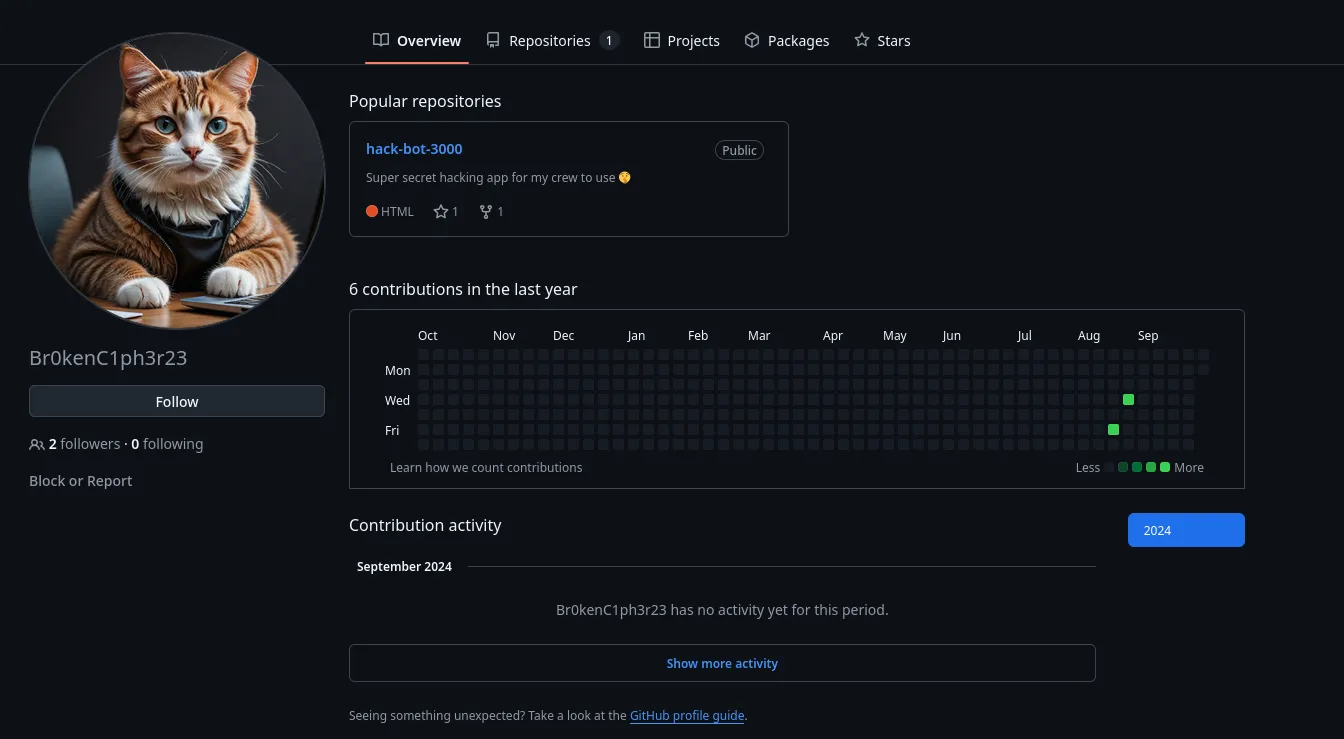This screenshot has height=739, width=1344.
Task: Click the brightest green legend swatch
Action: [1165, 467]
